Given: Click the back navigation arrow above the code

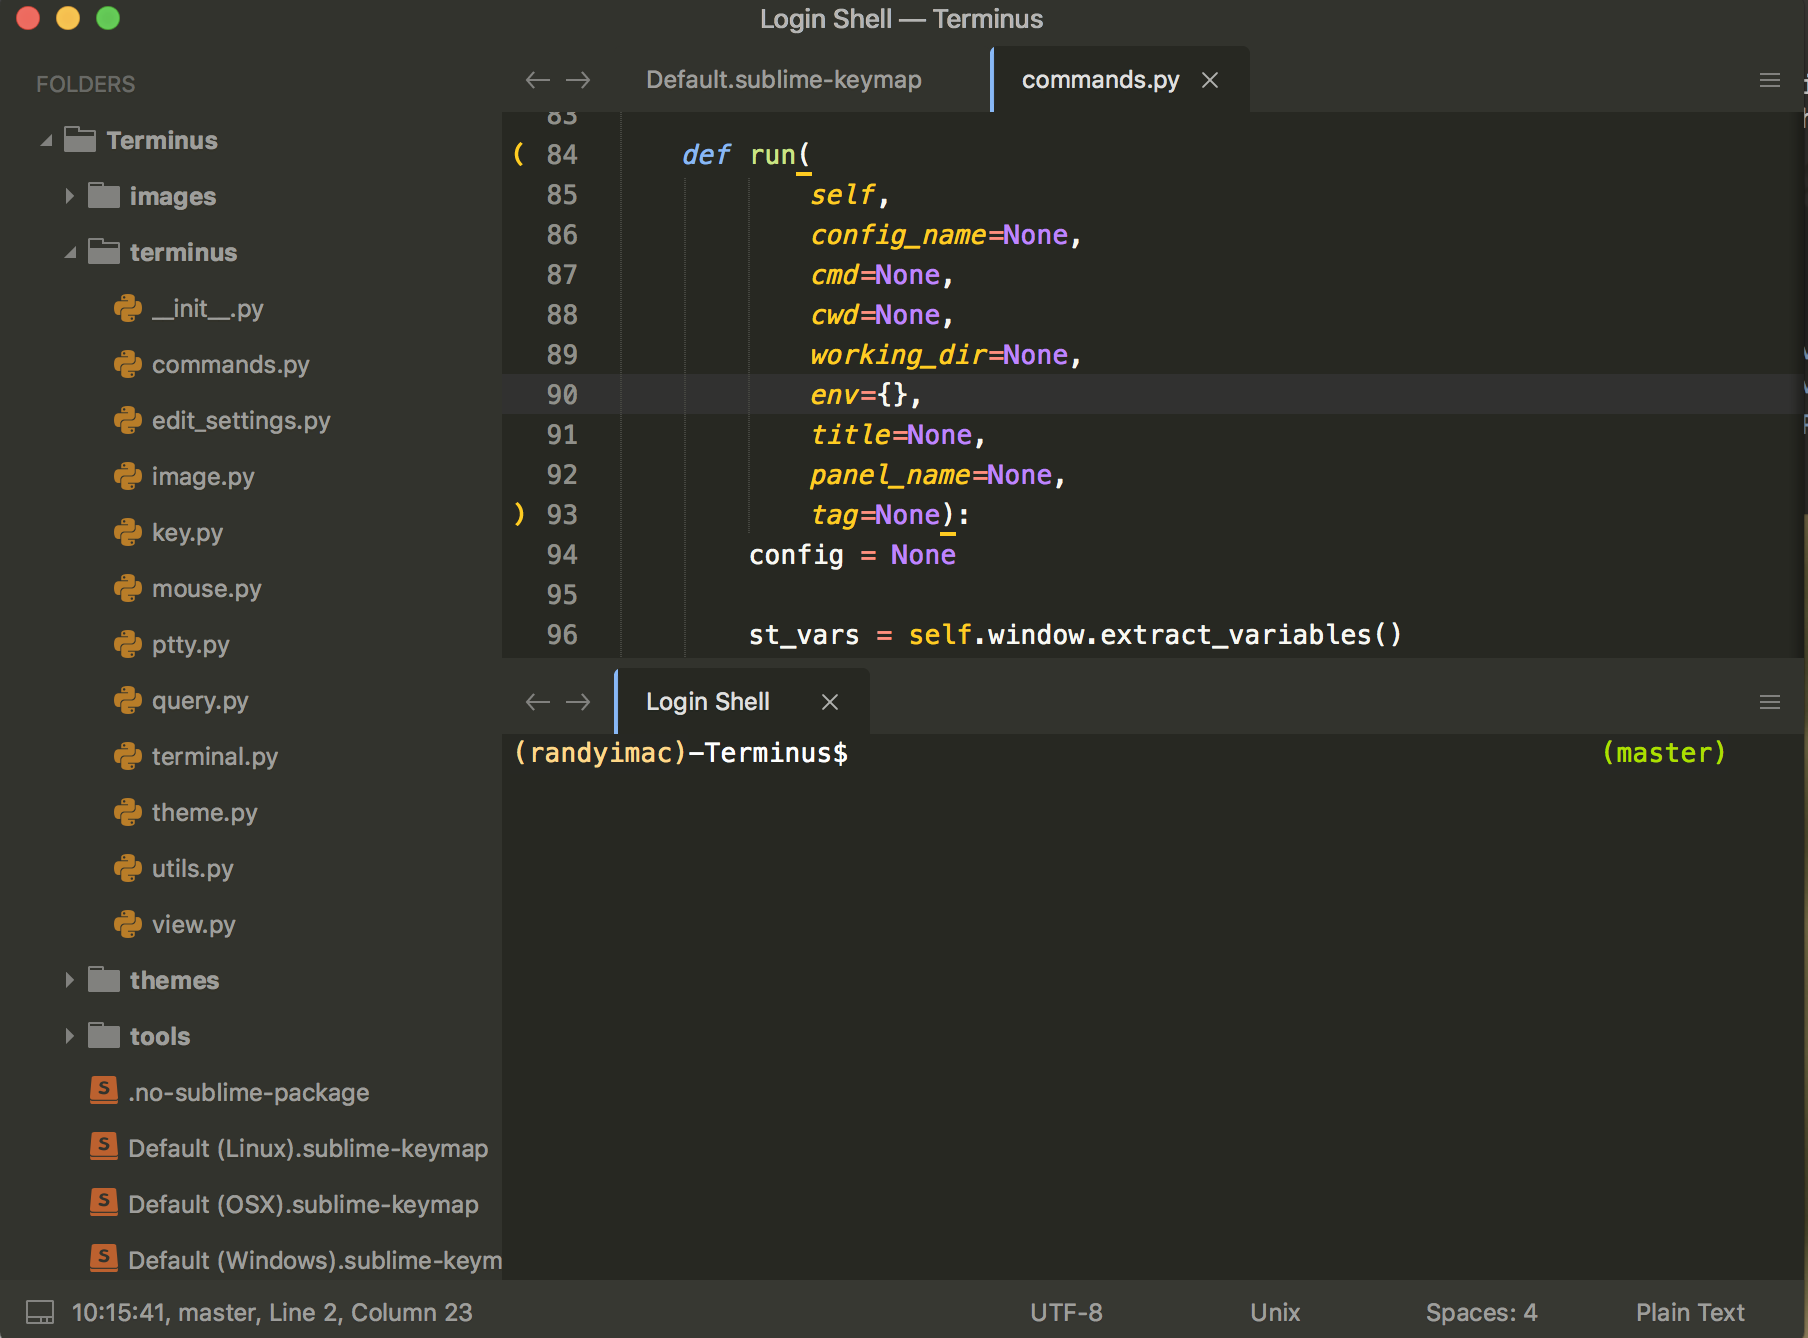Looking at the screenshot, I should (537, 80).
